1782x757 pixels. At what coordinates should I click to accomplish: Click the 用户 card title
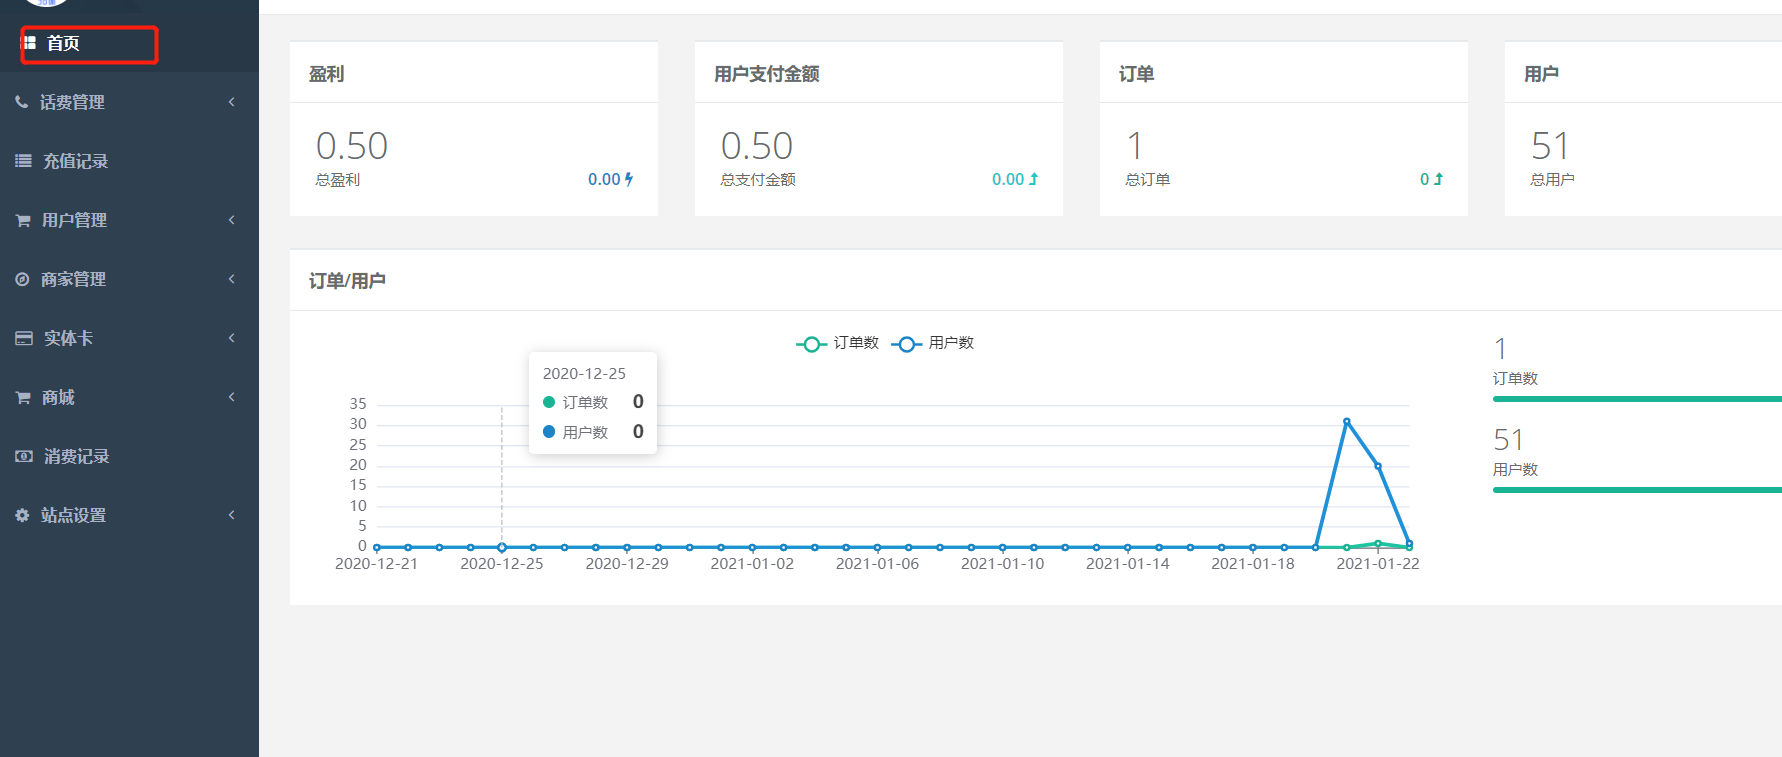tap(1542, 74)
